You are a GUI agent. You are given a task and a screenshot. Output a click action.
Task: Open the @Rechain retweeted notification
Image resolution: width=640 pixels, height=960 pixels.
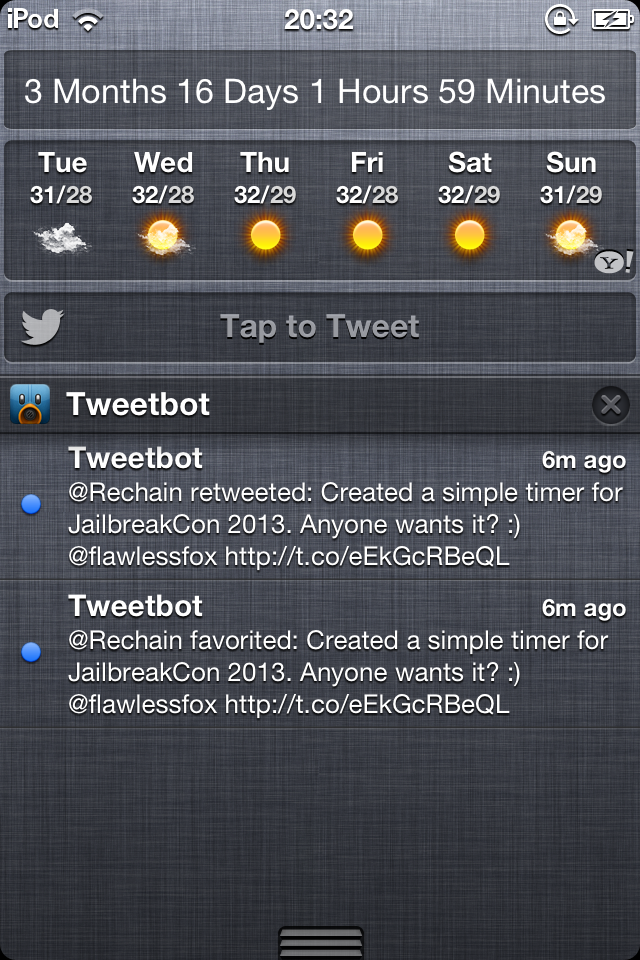(x=320, y=507)
